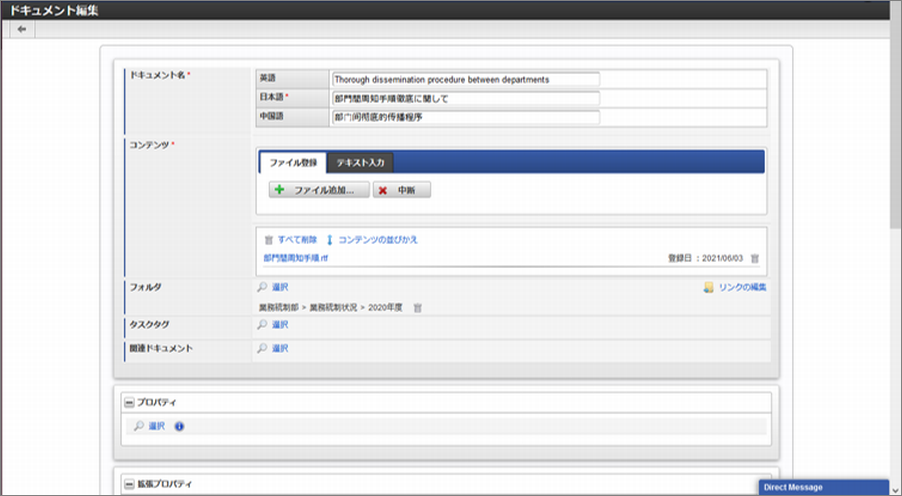This screenshot has height=496, width=902.
Task: Click the 英語 document name input field
Action: point(465,79)
